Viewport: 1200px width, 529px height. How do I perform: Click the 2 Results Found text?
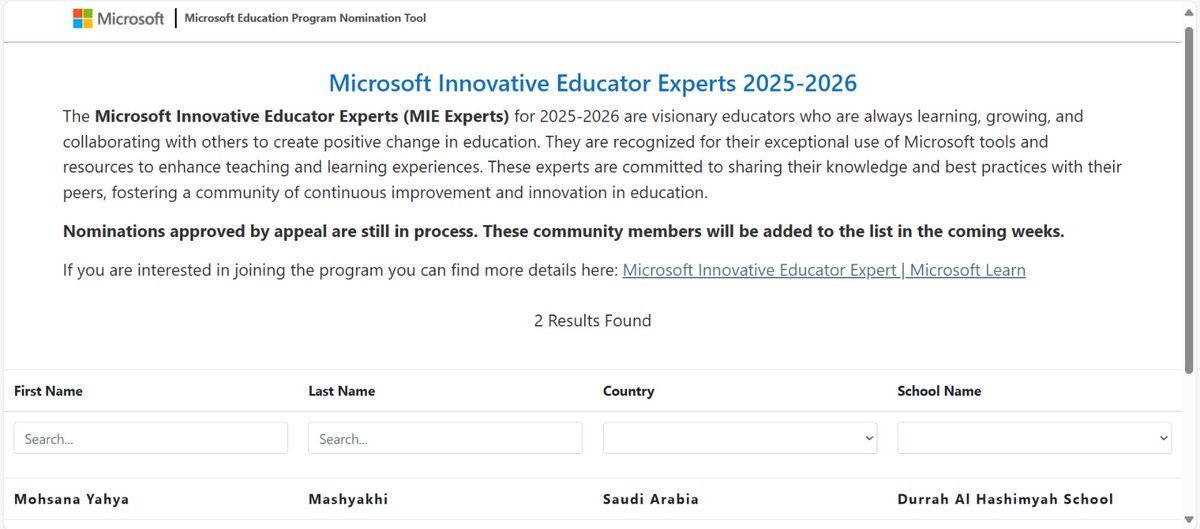[x=593, y=321]
